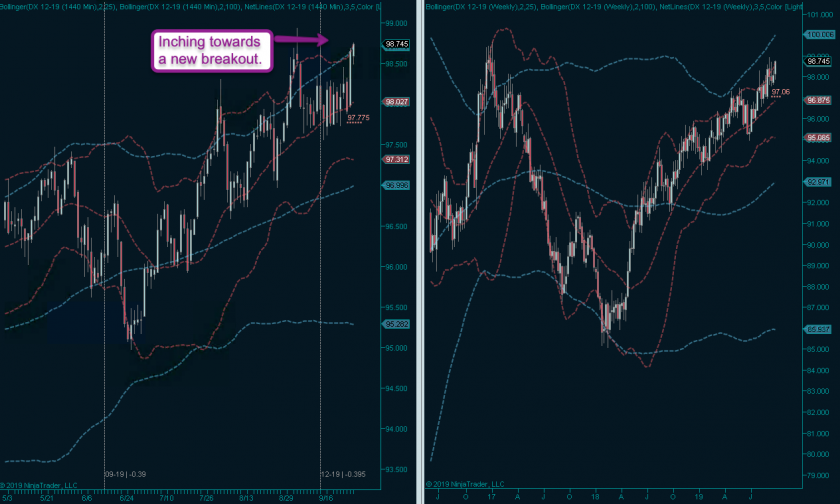Click the 85.937 weekly price marker

pos(818,329)
